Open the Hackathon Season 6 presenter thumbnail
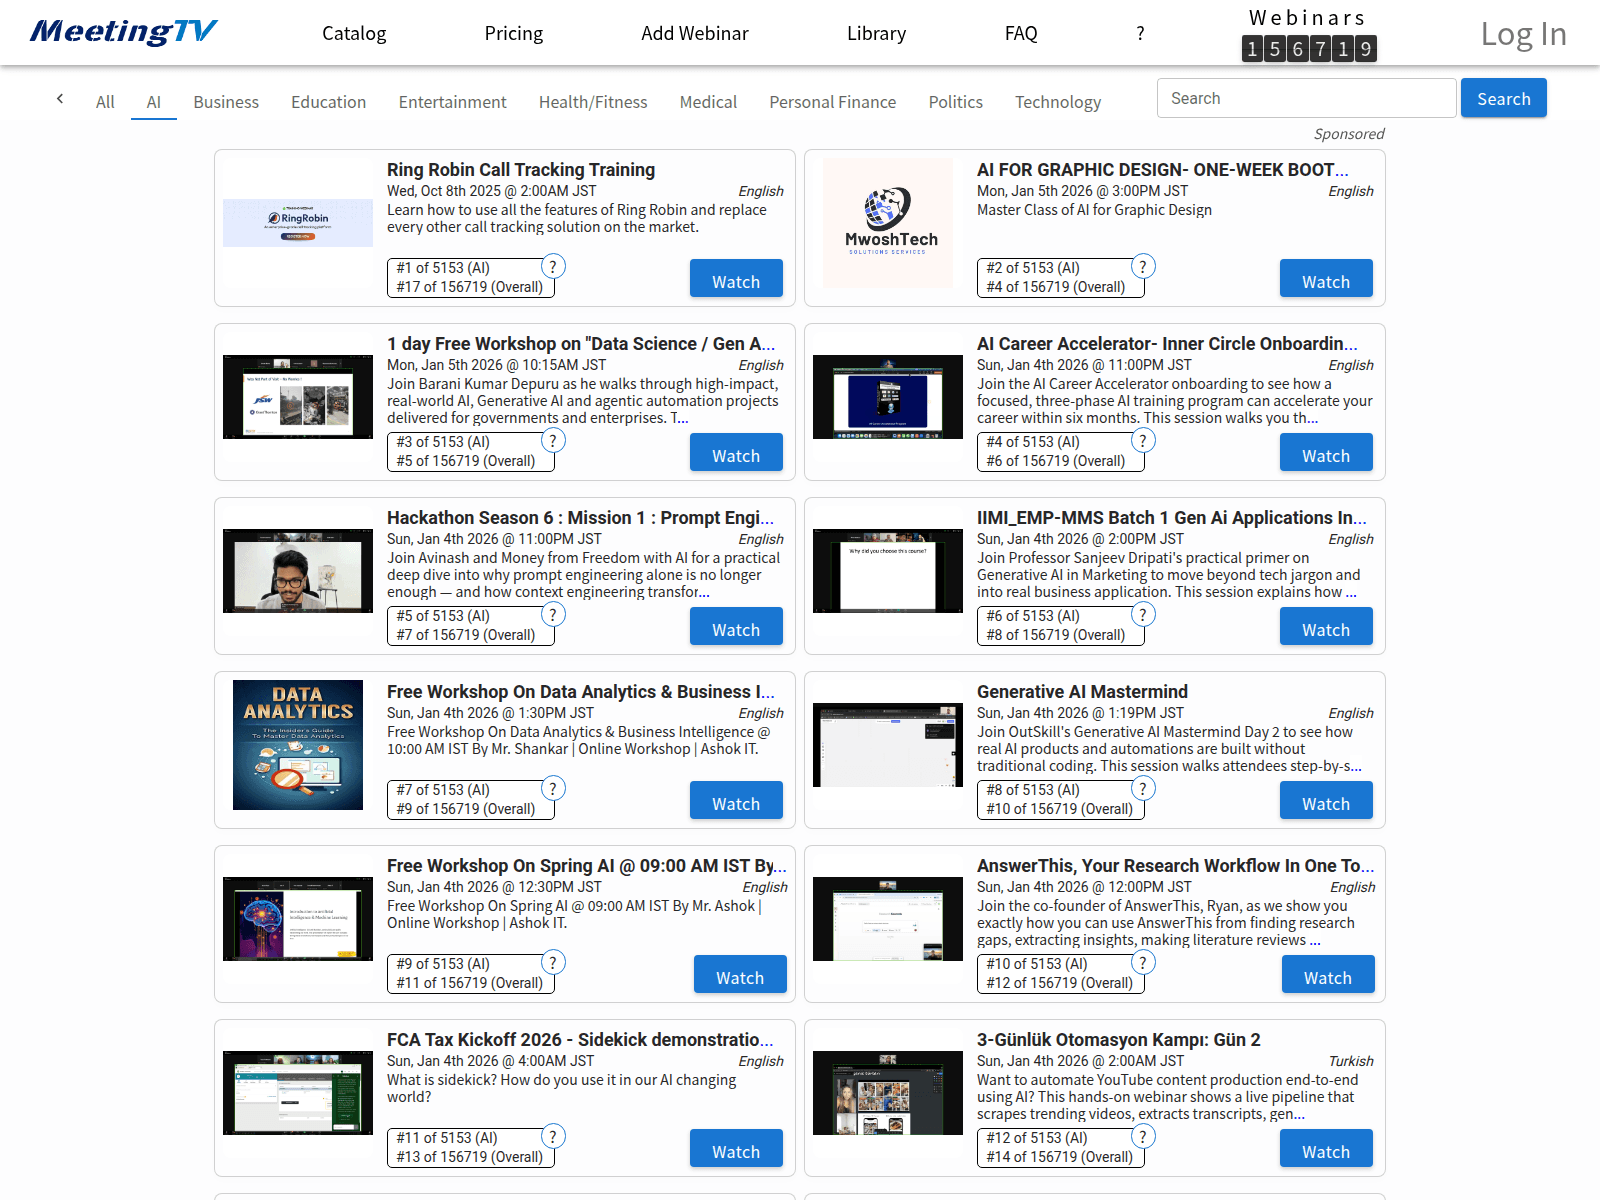 298,571
